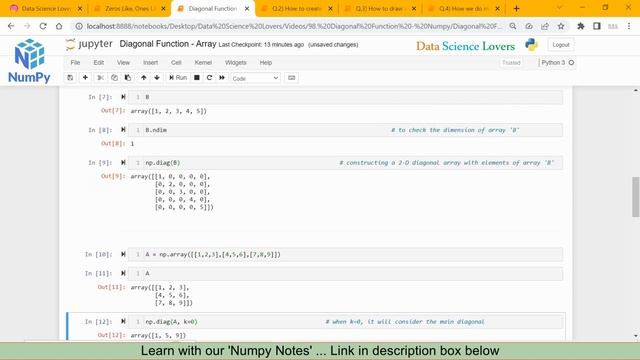Viewport: 640px width, 360px height.
Task: Click the Jupyter logo
Action: tap(89, 44)
